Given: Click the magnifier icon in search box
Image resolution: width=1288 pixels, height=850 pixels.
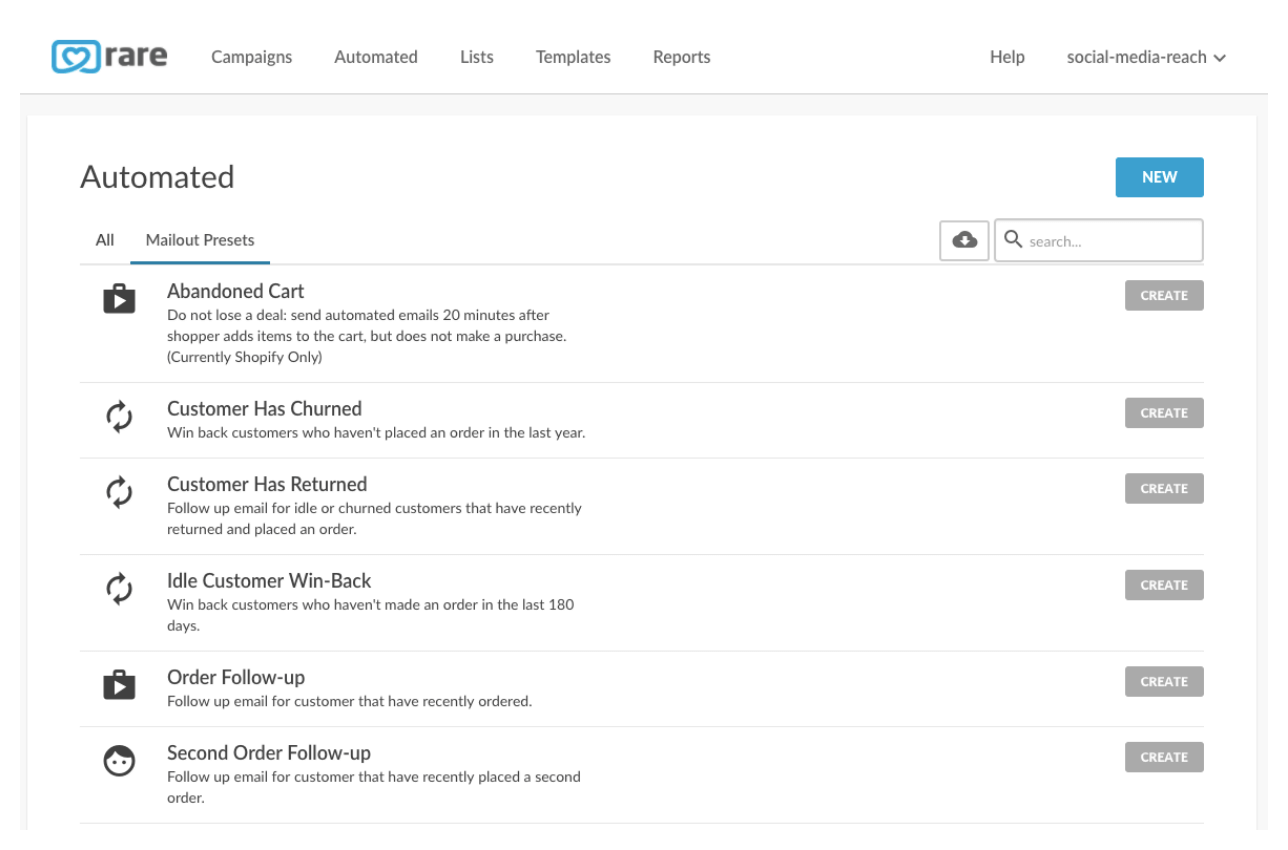Looking at the screenshot, I should [1013, 240].
